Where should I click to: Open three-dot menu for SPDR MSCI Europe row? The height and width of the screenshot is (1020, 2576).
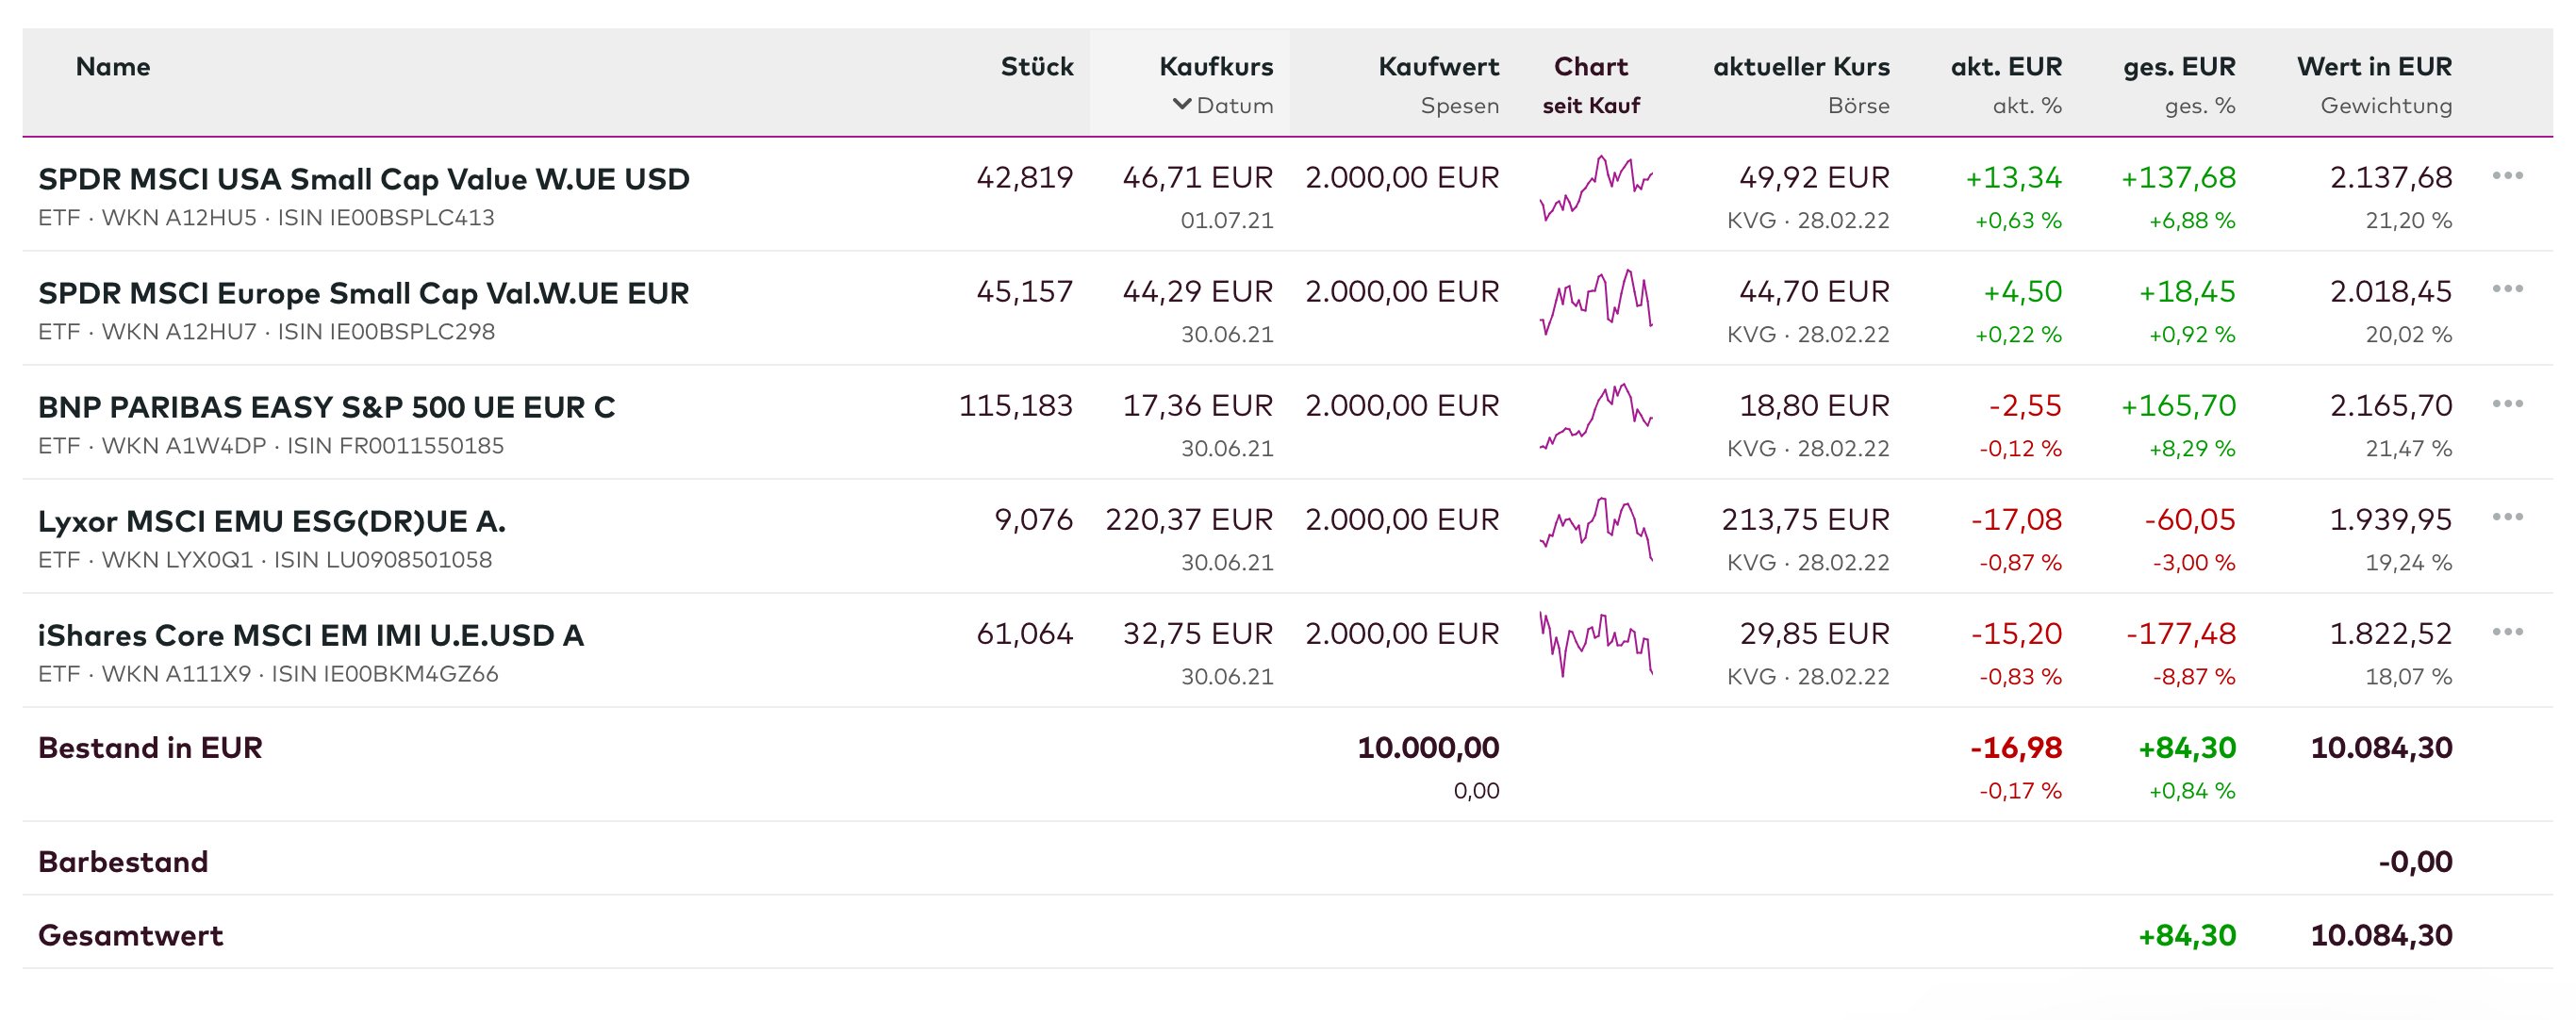click(x=2507, y=289)
